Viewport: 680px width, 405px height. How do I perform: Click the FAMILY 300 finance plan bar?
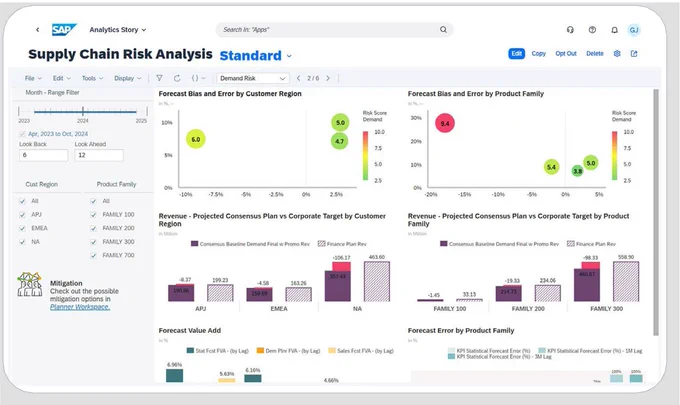click(x=626, y=281)
